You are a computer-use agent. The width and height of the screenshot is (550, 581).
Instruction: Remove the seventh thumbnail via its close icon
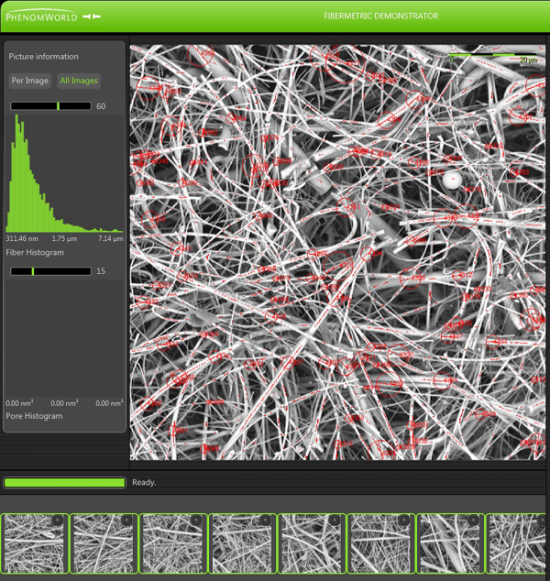point(473,520)
